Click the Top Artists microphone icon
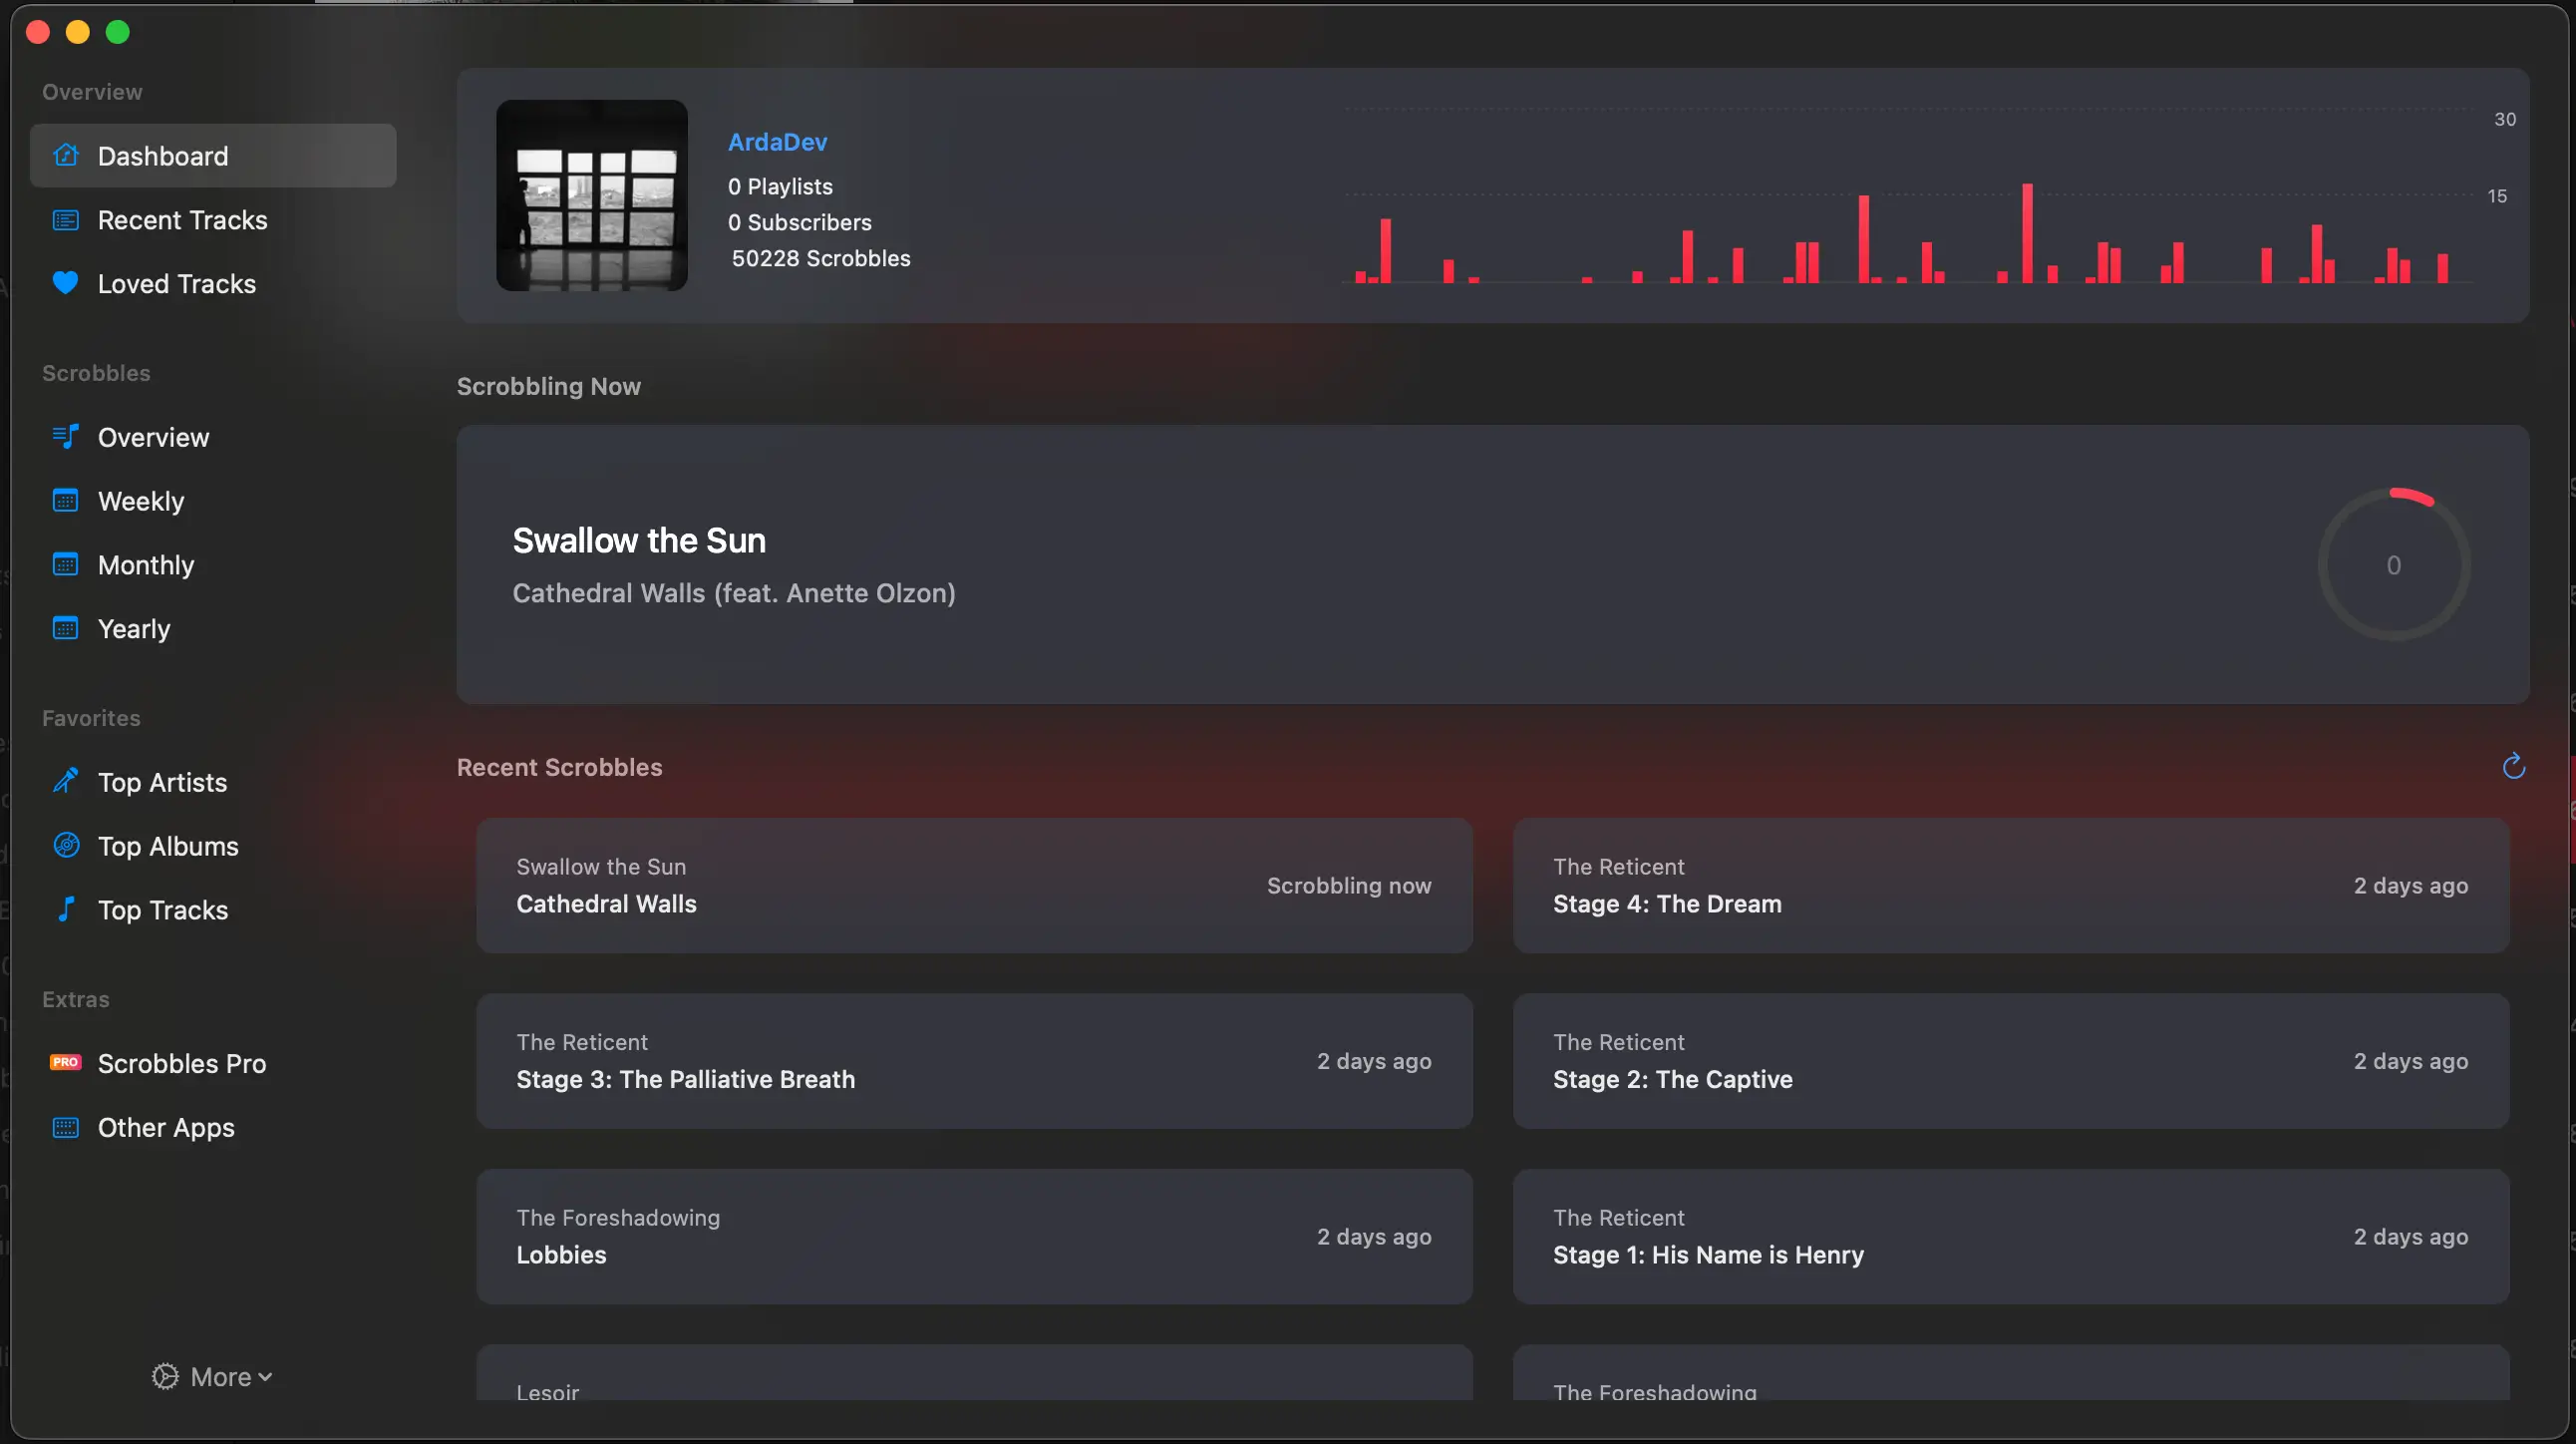This screenshot has width=2576, height=1444. coord(66,782)
